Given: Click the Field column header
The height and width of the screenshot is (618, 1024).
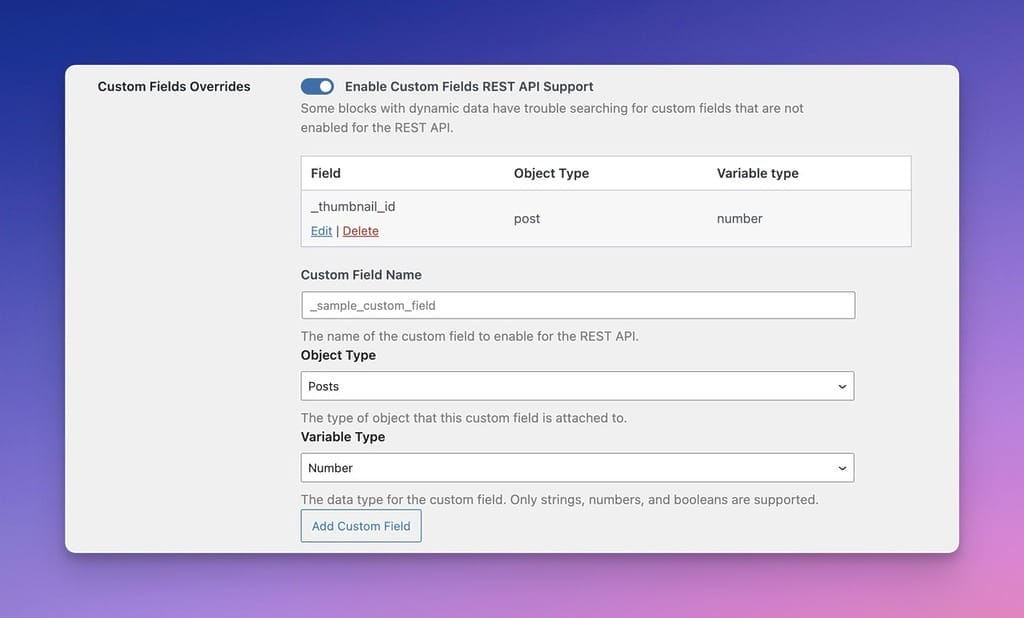Looking at the screenshot, I should click(x=325, y=172).
